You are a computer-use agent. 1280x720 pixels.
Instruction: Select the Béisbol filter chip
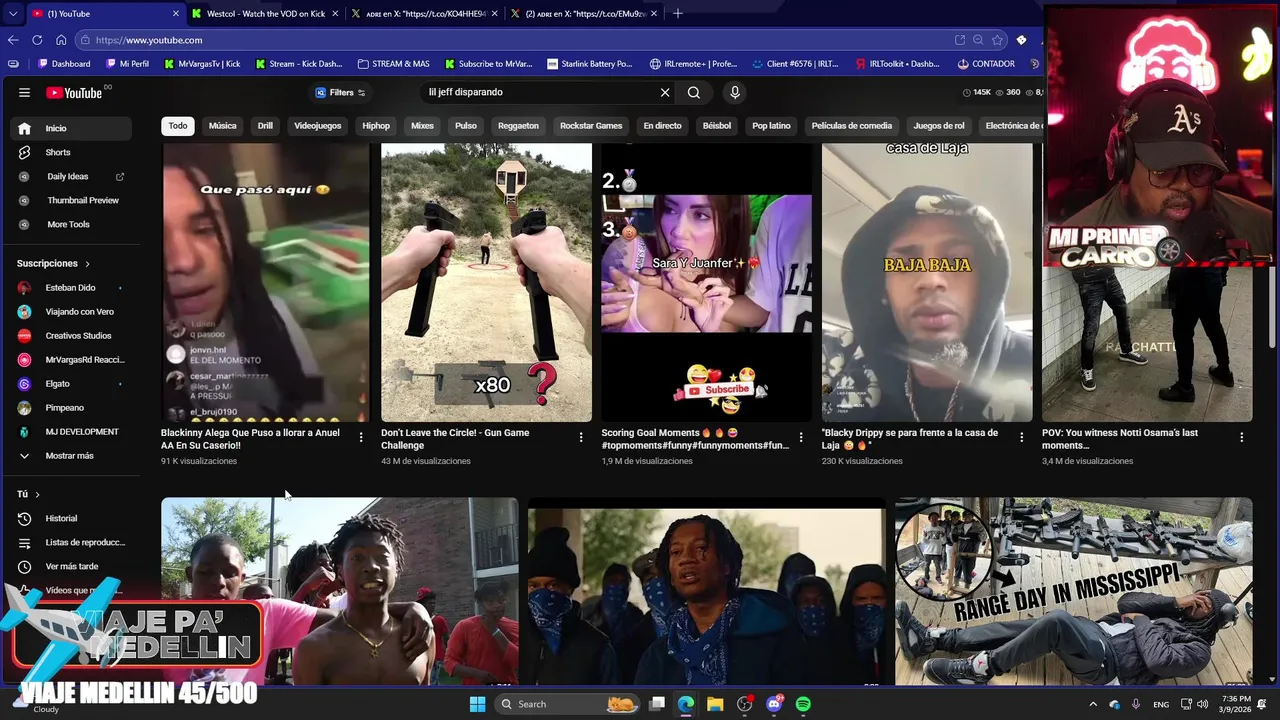click(717, 126)
